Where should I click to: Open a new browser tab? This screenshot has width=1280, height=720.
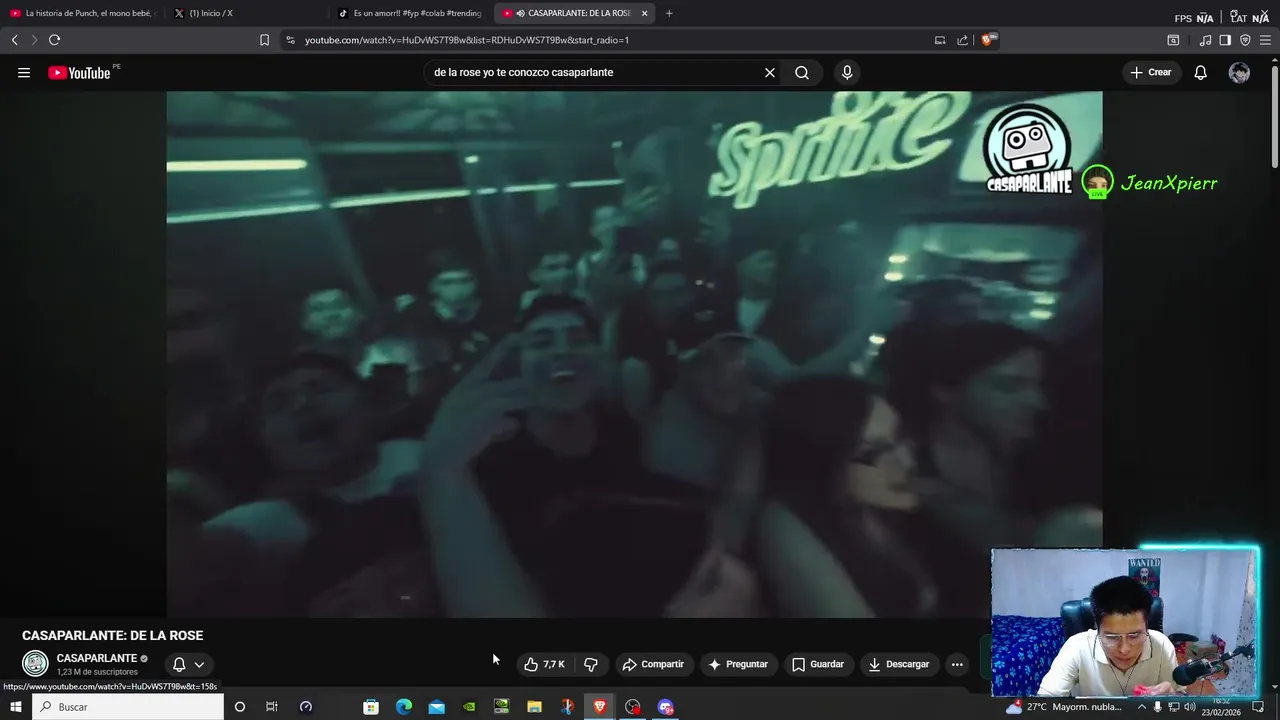pos(669,13)
